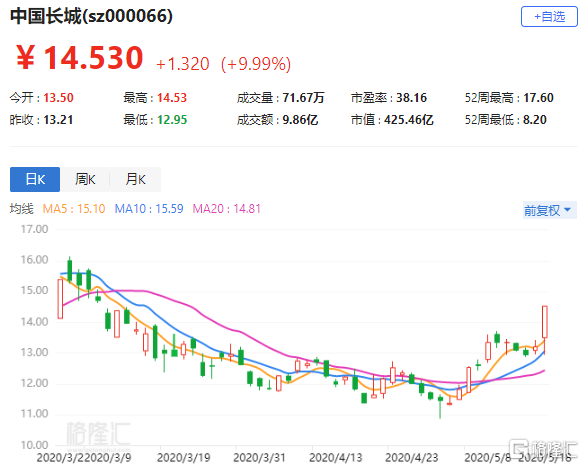Click the x-axis date 2020/4/13
The width and height of the screenshot is (584, 466).
click(336, 457)
